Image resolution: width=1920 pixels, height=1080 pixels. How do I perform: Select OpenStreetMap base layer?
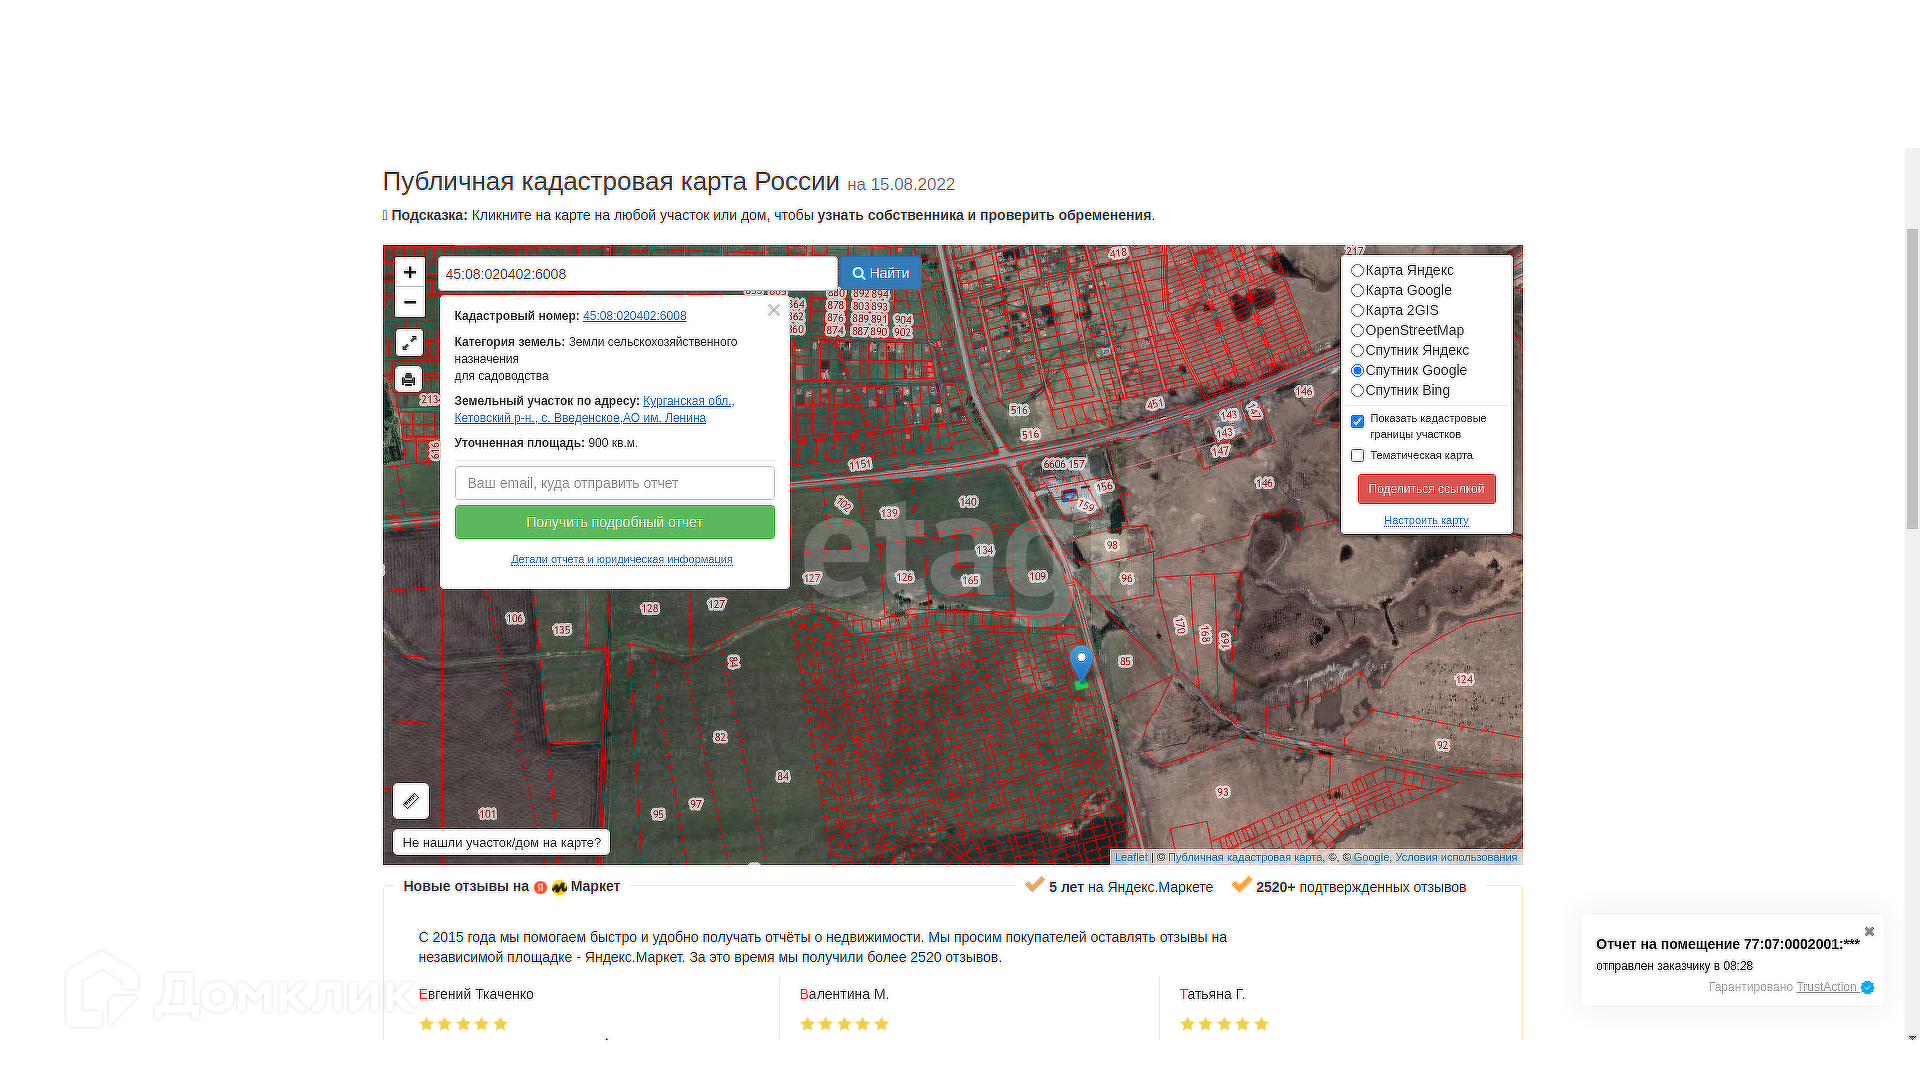tap(1357, 331)
